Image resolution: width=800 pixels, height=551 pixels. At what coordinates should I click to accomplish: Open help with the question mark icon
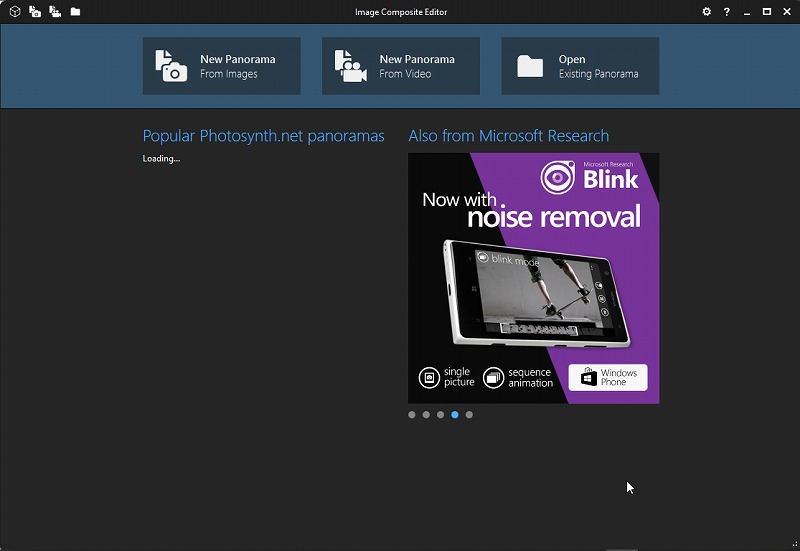[726, 12]
